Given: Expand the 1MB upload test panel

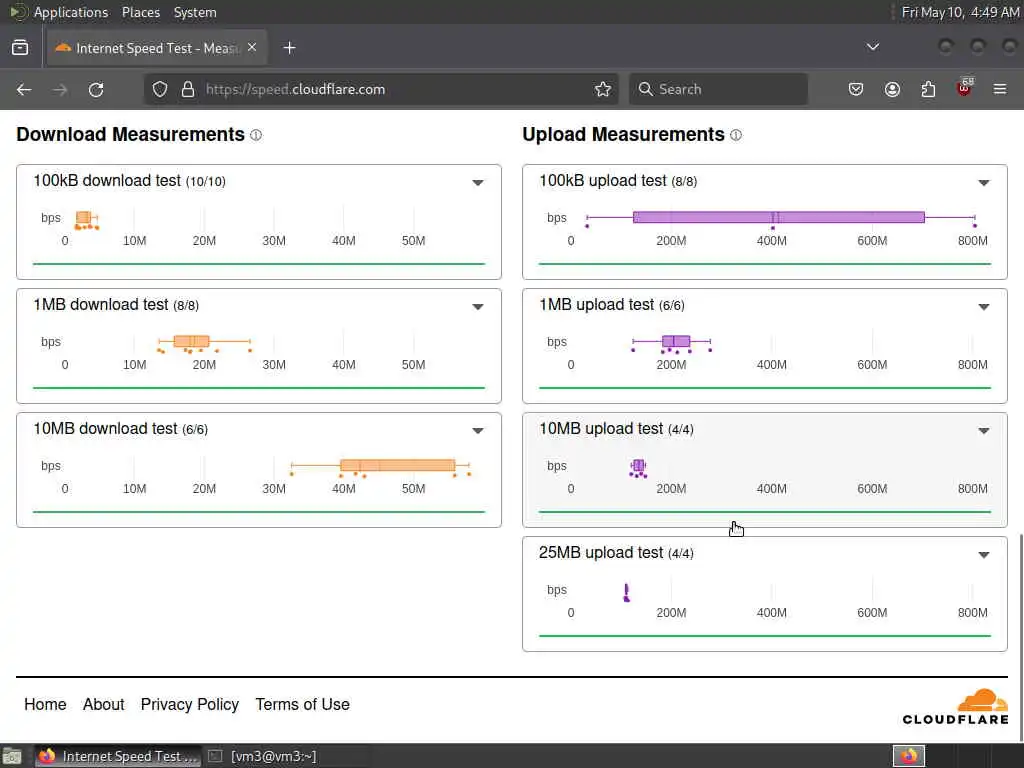Looking at the screenshot, I should click(x=984, y=307).
